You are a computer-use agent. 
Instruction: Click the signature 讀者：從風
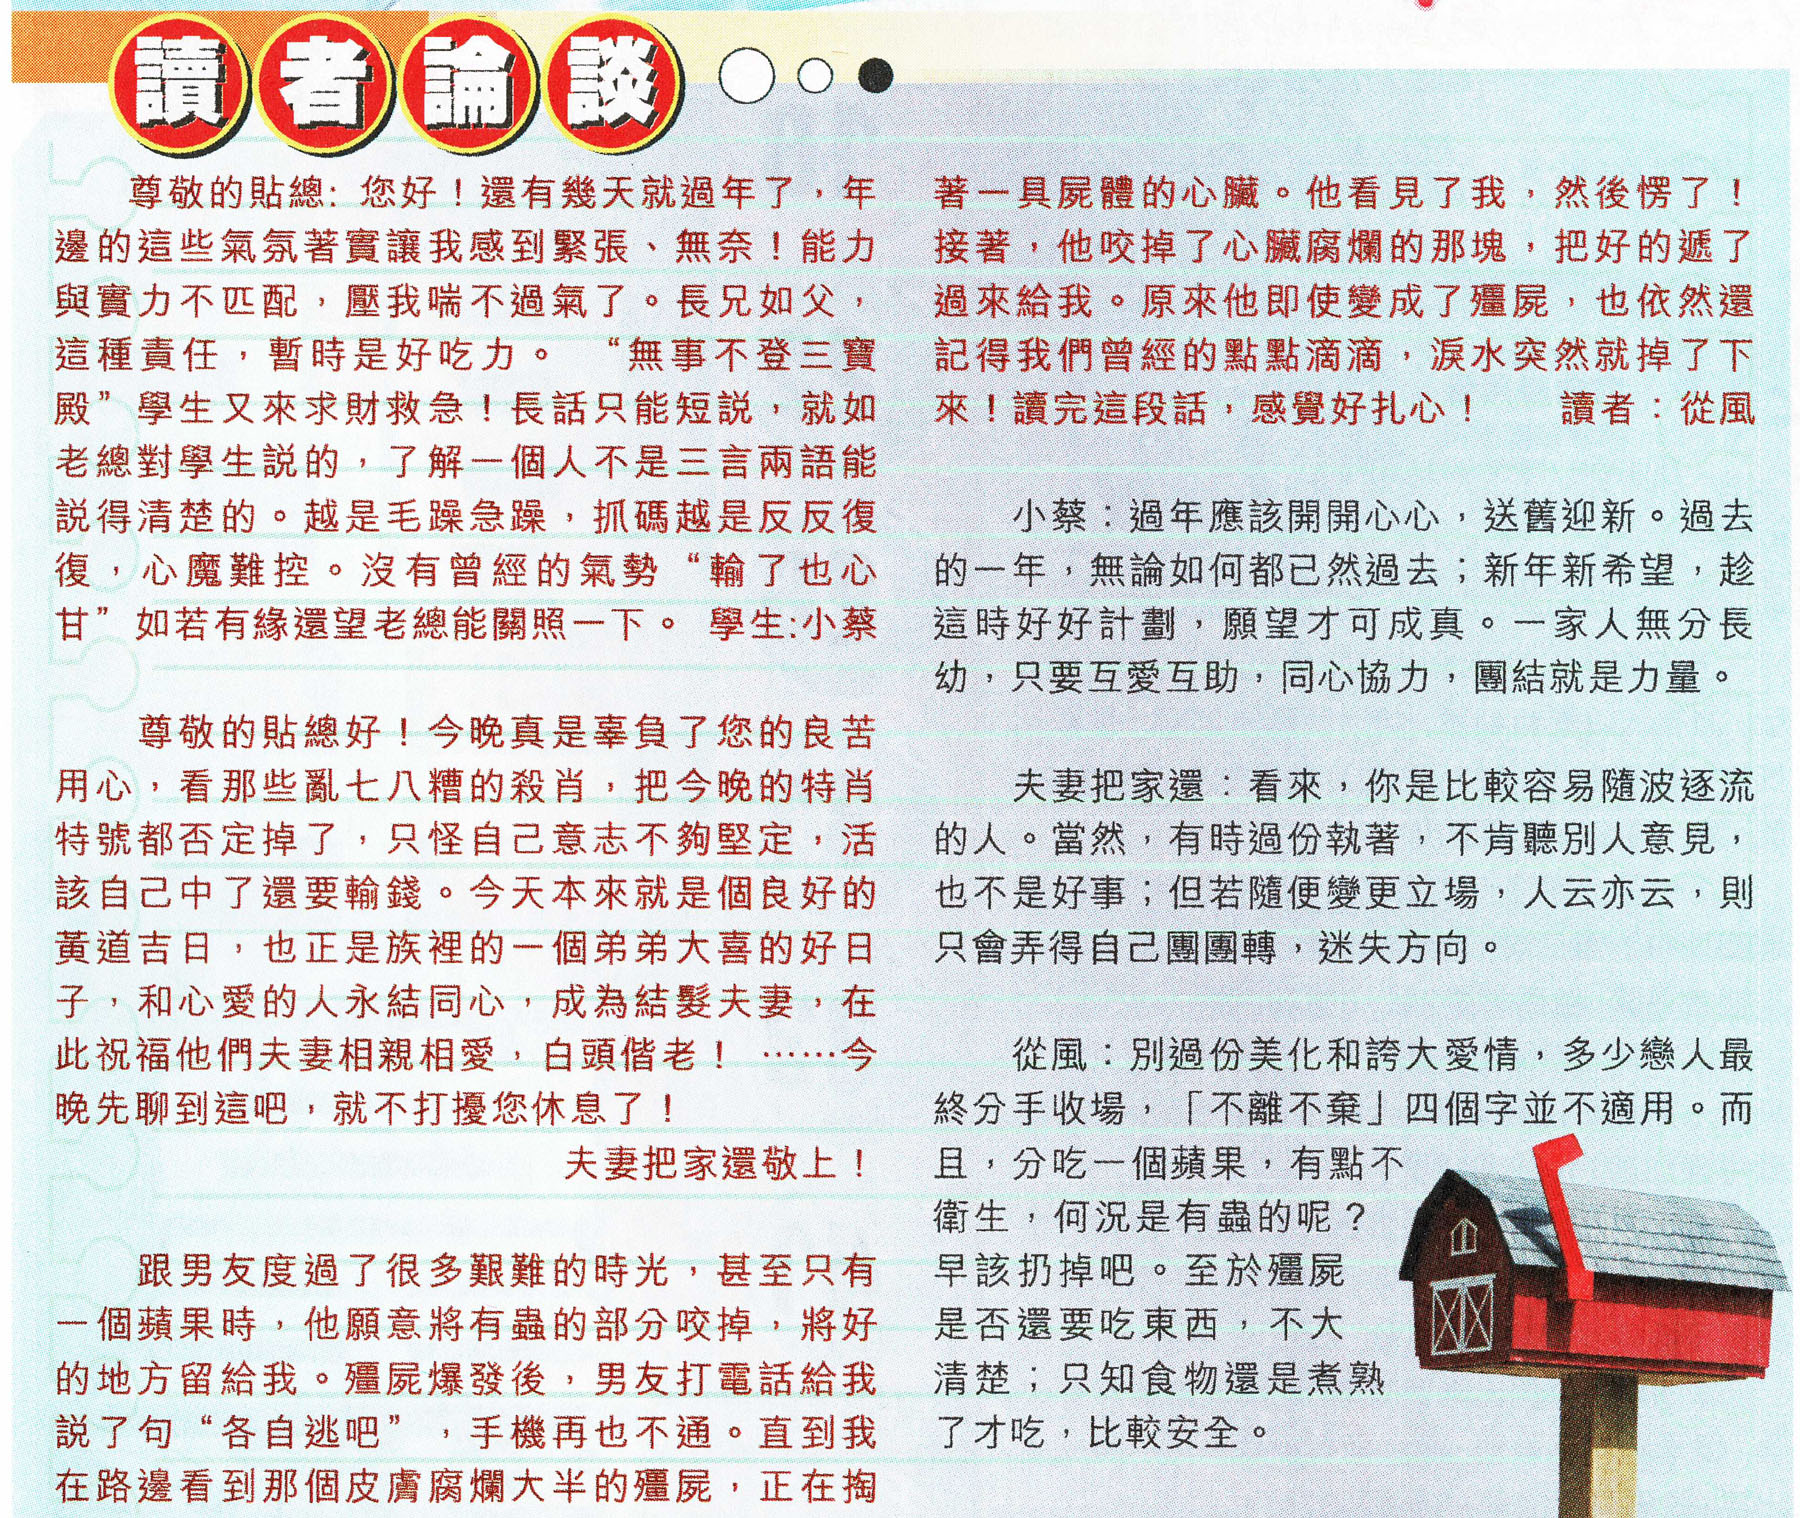pos(1657,408)
